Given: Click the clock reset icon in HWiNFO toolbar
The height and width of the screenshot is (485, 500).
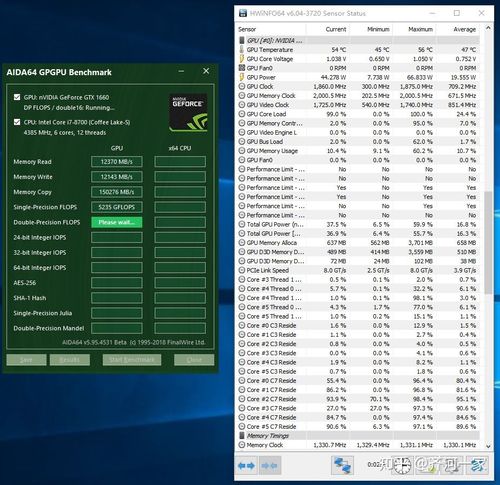Looking at the screenshot, I should (402, 466).
